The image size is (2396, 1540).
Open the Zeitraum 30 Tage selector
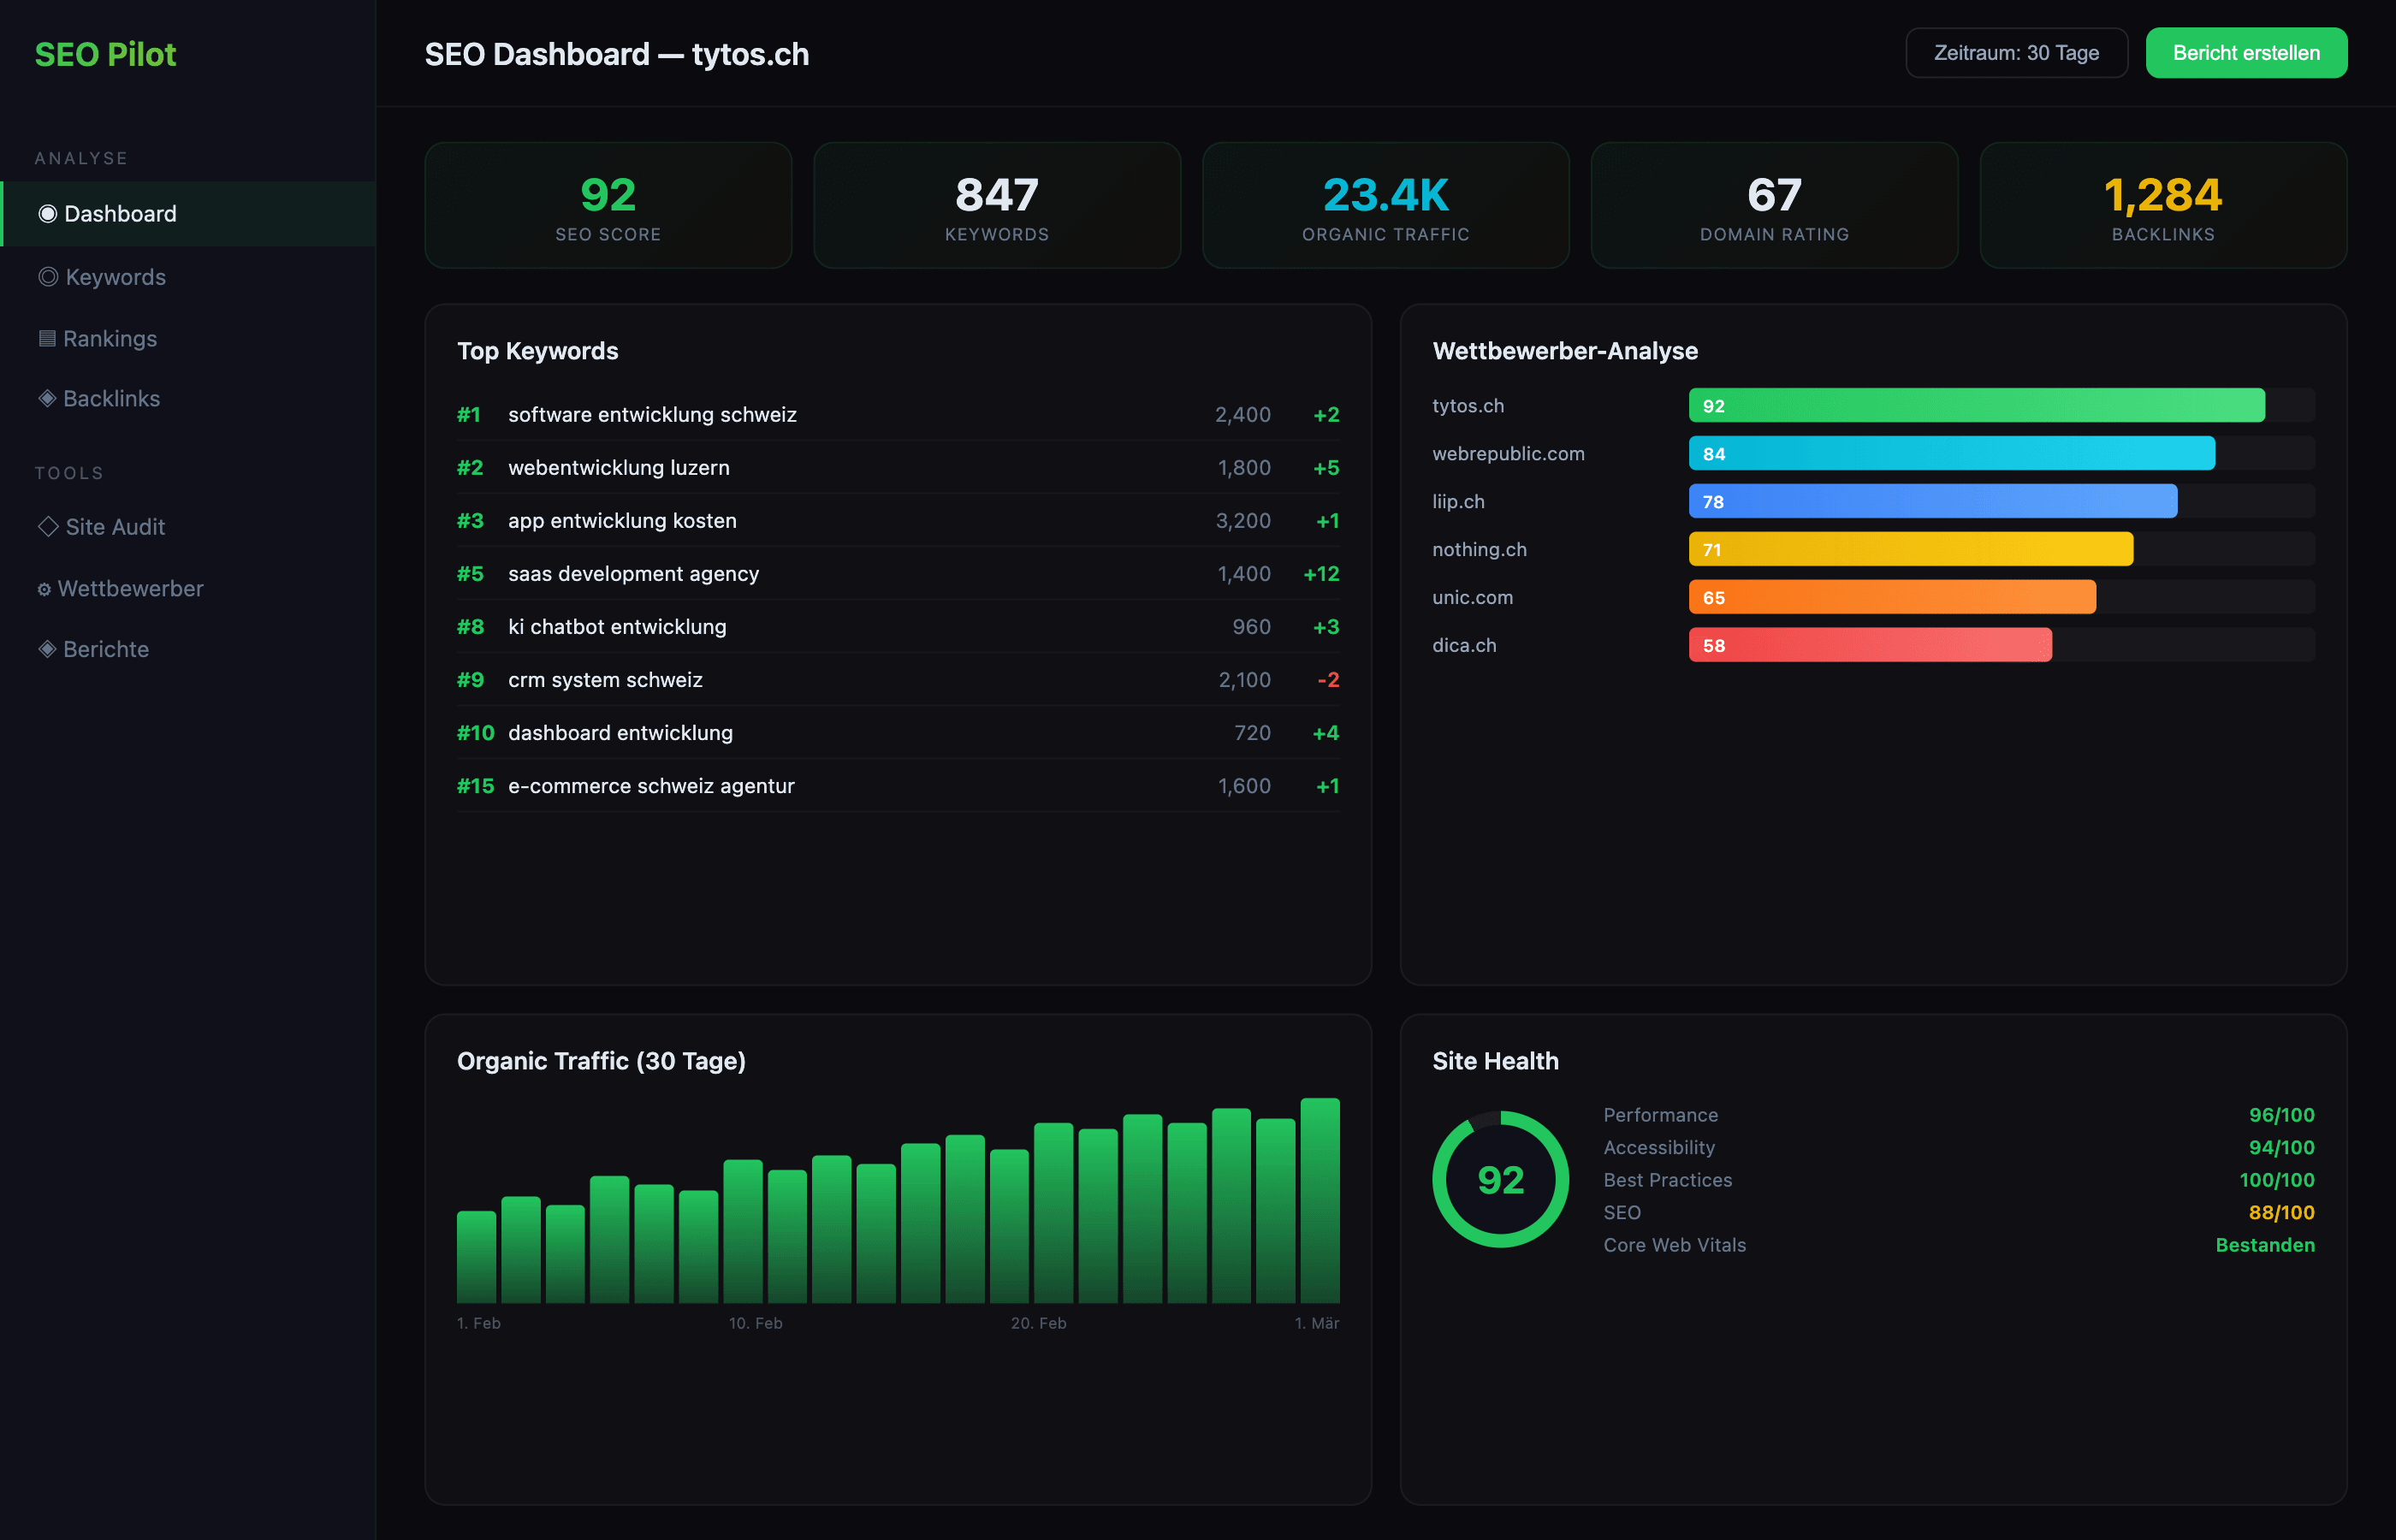pos(2016,52)
